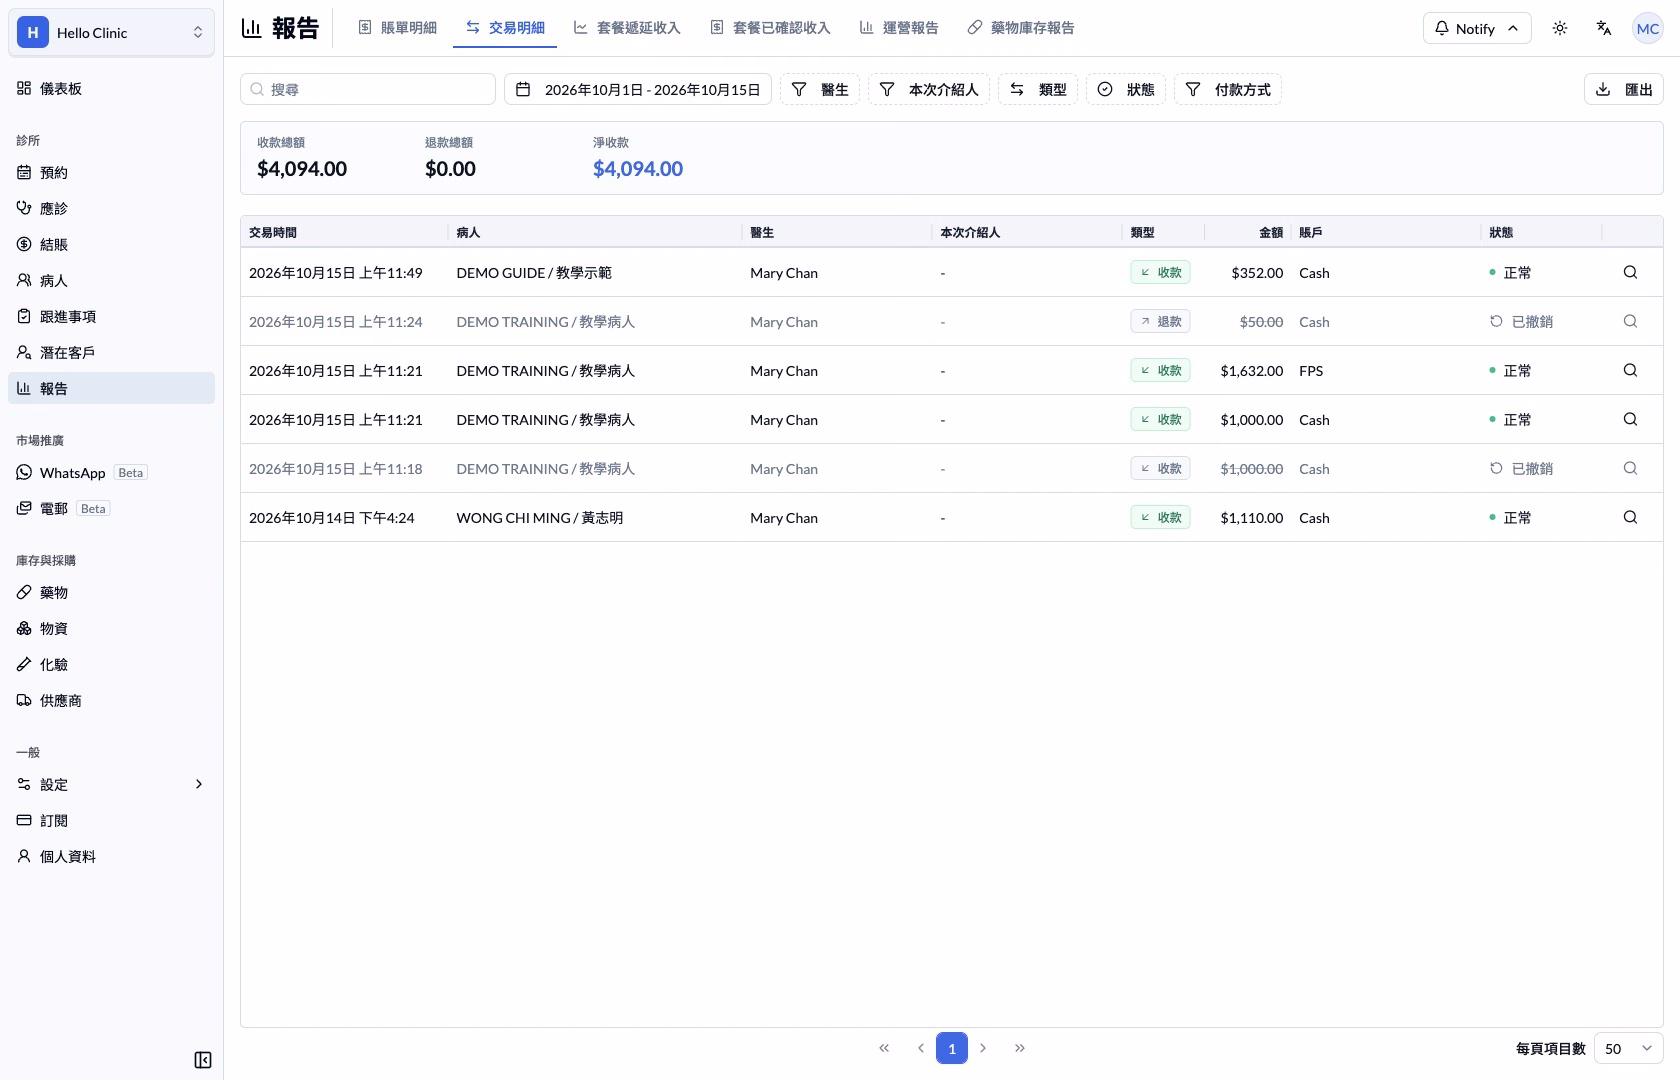View details of the $1,632.00 FPS transaction

click(1630, 370)
